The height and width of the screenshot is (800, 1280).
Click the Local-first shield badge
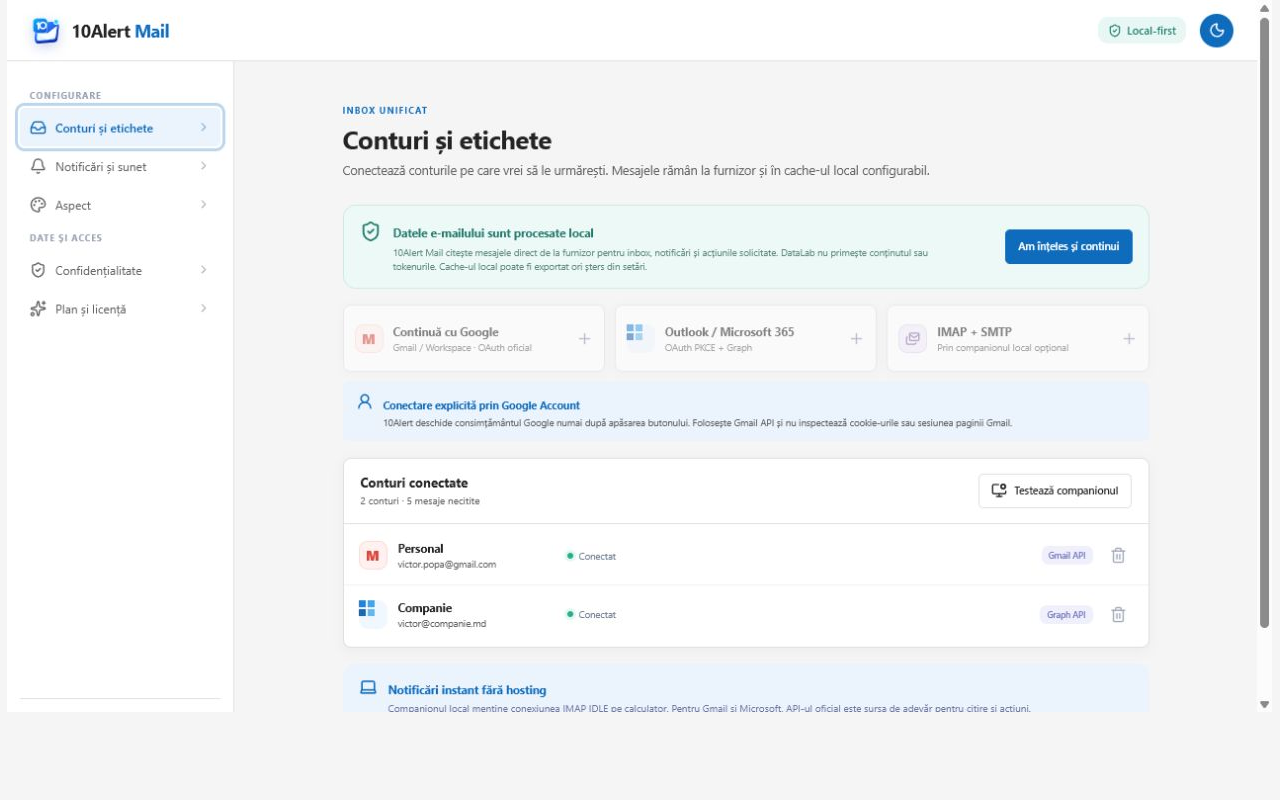[x=1141, y=31]
